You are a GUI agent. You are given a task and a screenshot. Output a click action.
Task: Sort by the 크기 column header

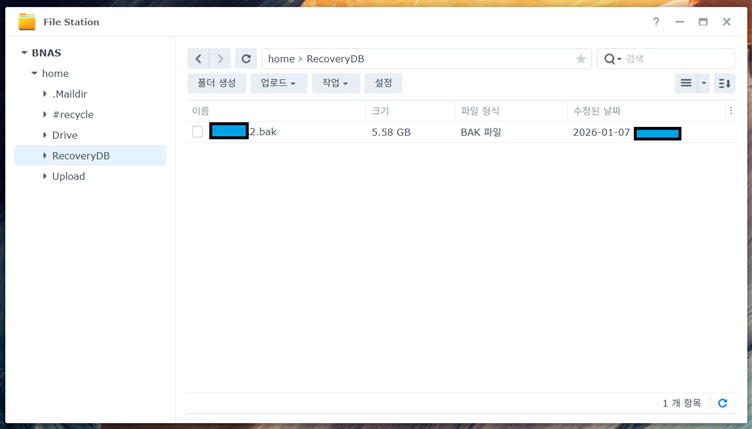(x=410, y=111)
